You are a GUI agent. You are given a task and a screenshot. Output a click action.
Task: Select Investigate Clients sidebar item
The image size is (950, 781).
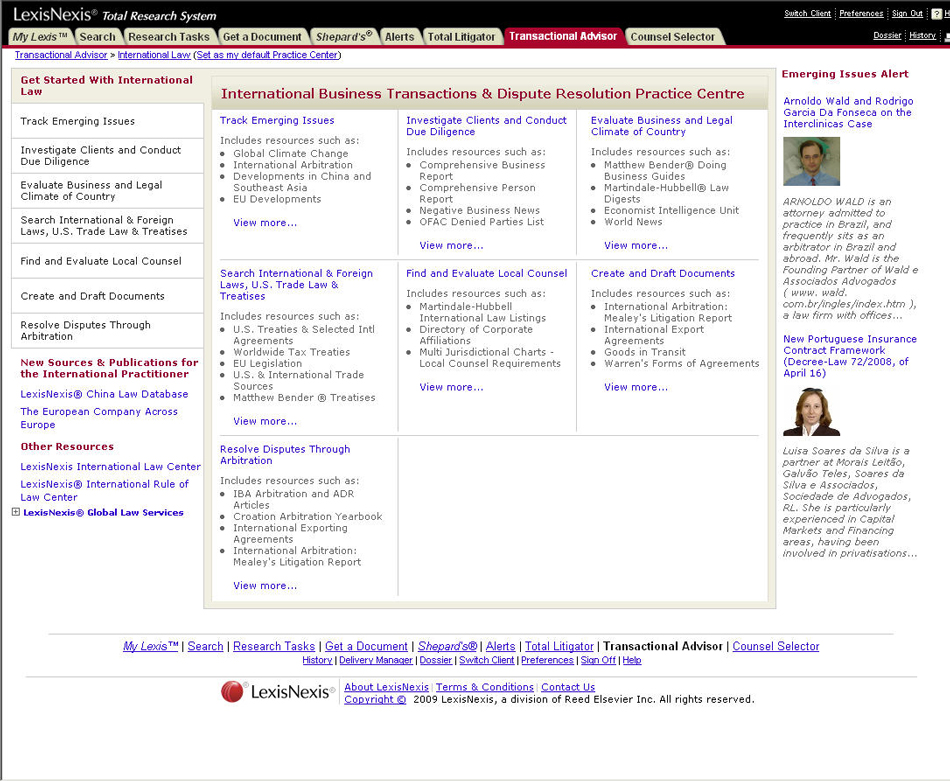(x=107, y=156)
